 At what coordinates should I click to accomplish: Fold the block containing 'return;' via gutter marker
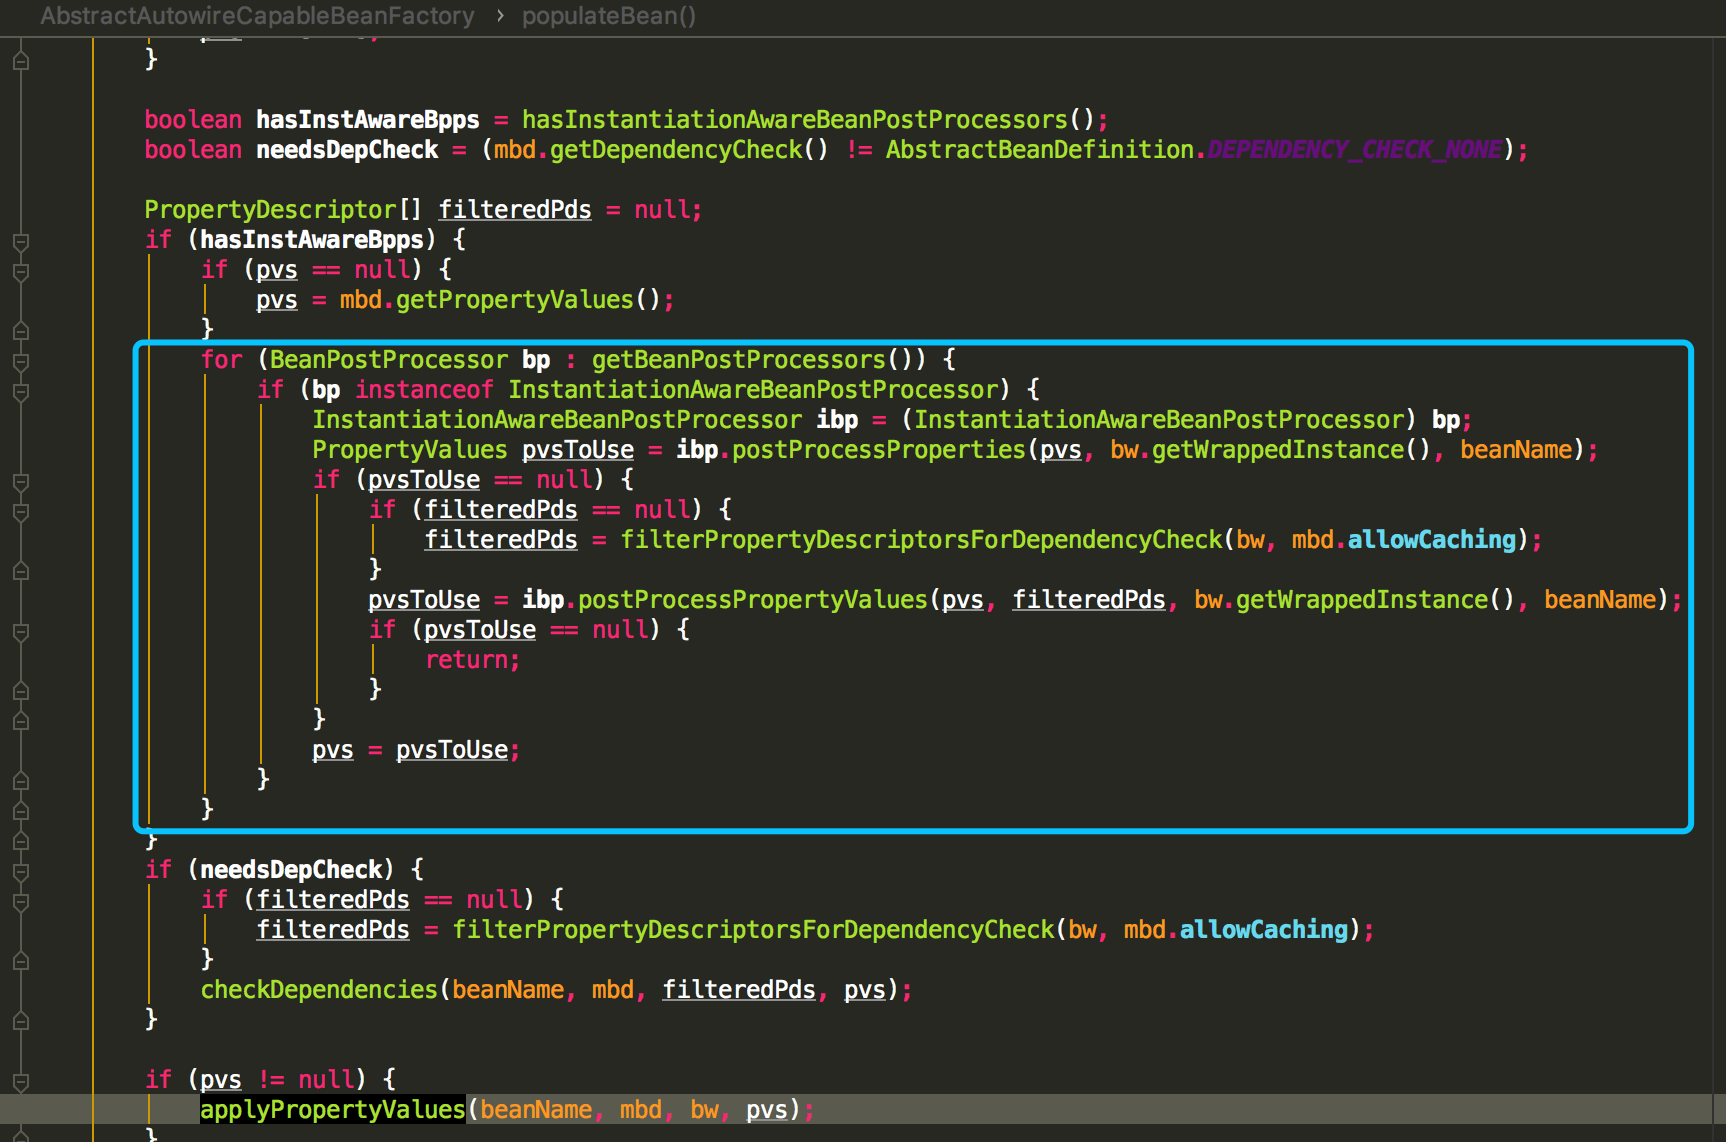pyautogui.click(x=21, y=631)
